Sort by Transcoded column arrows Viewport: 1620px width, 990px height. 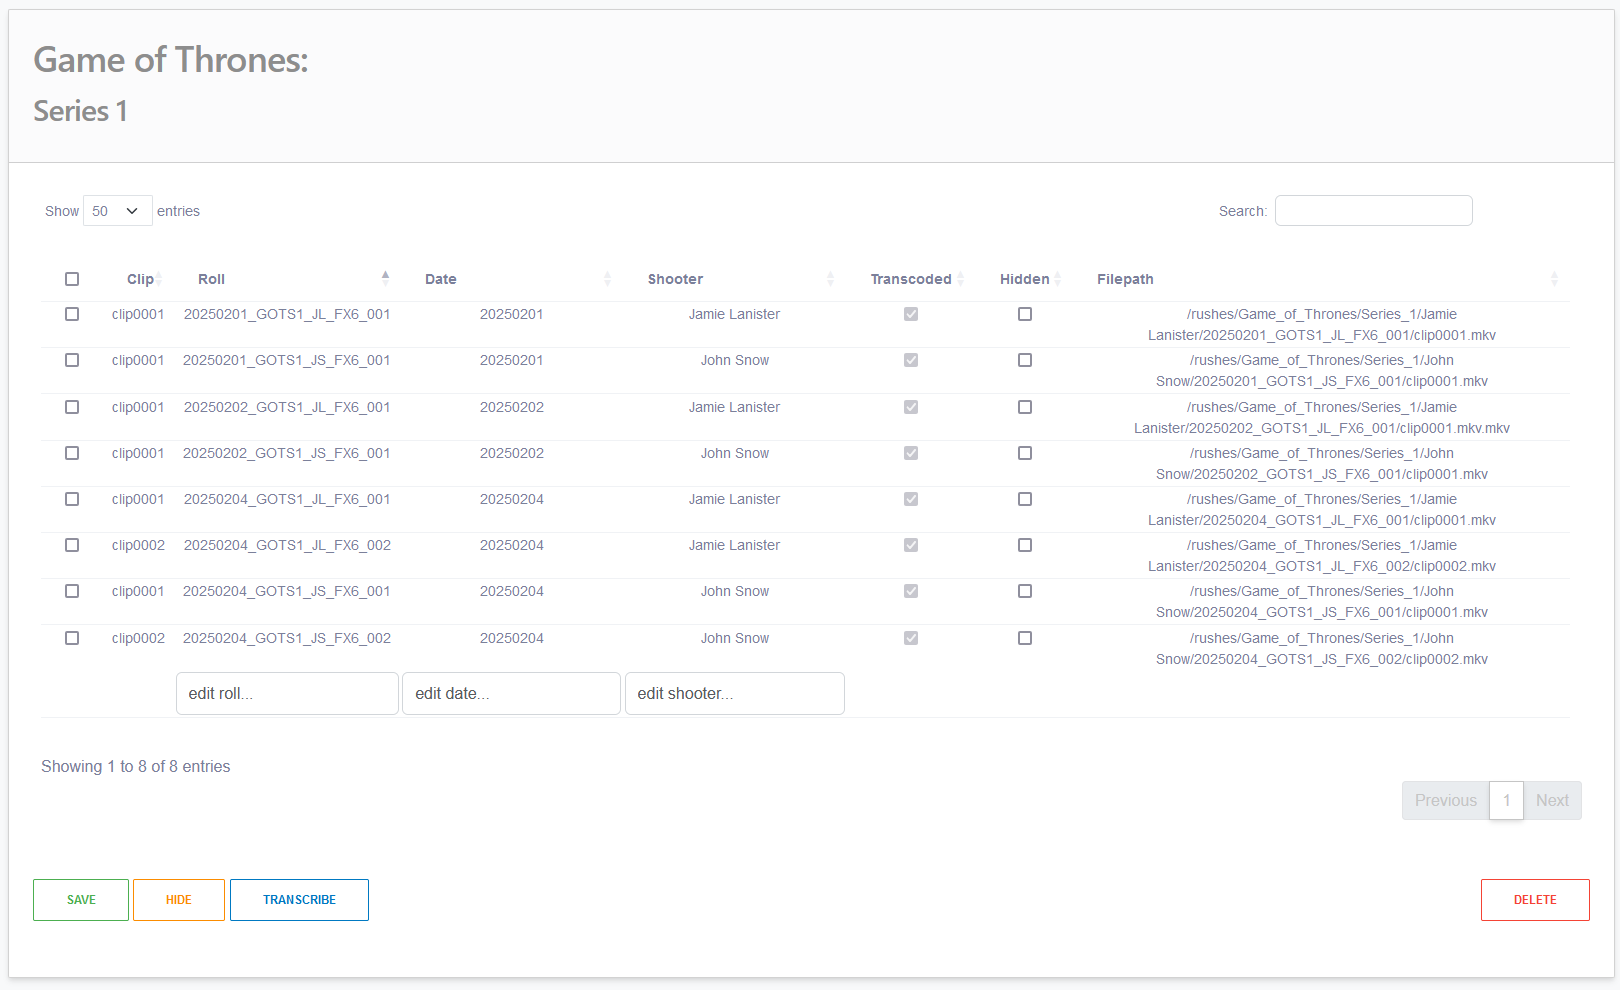coord(960,279)
